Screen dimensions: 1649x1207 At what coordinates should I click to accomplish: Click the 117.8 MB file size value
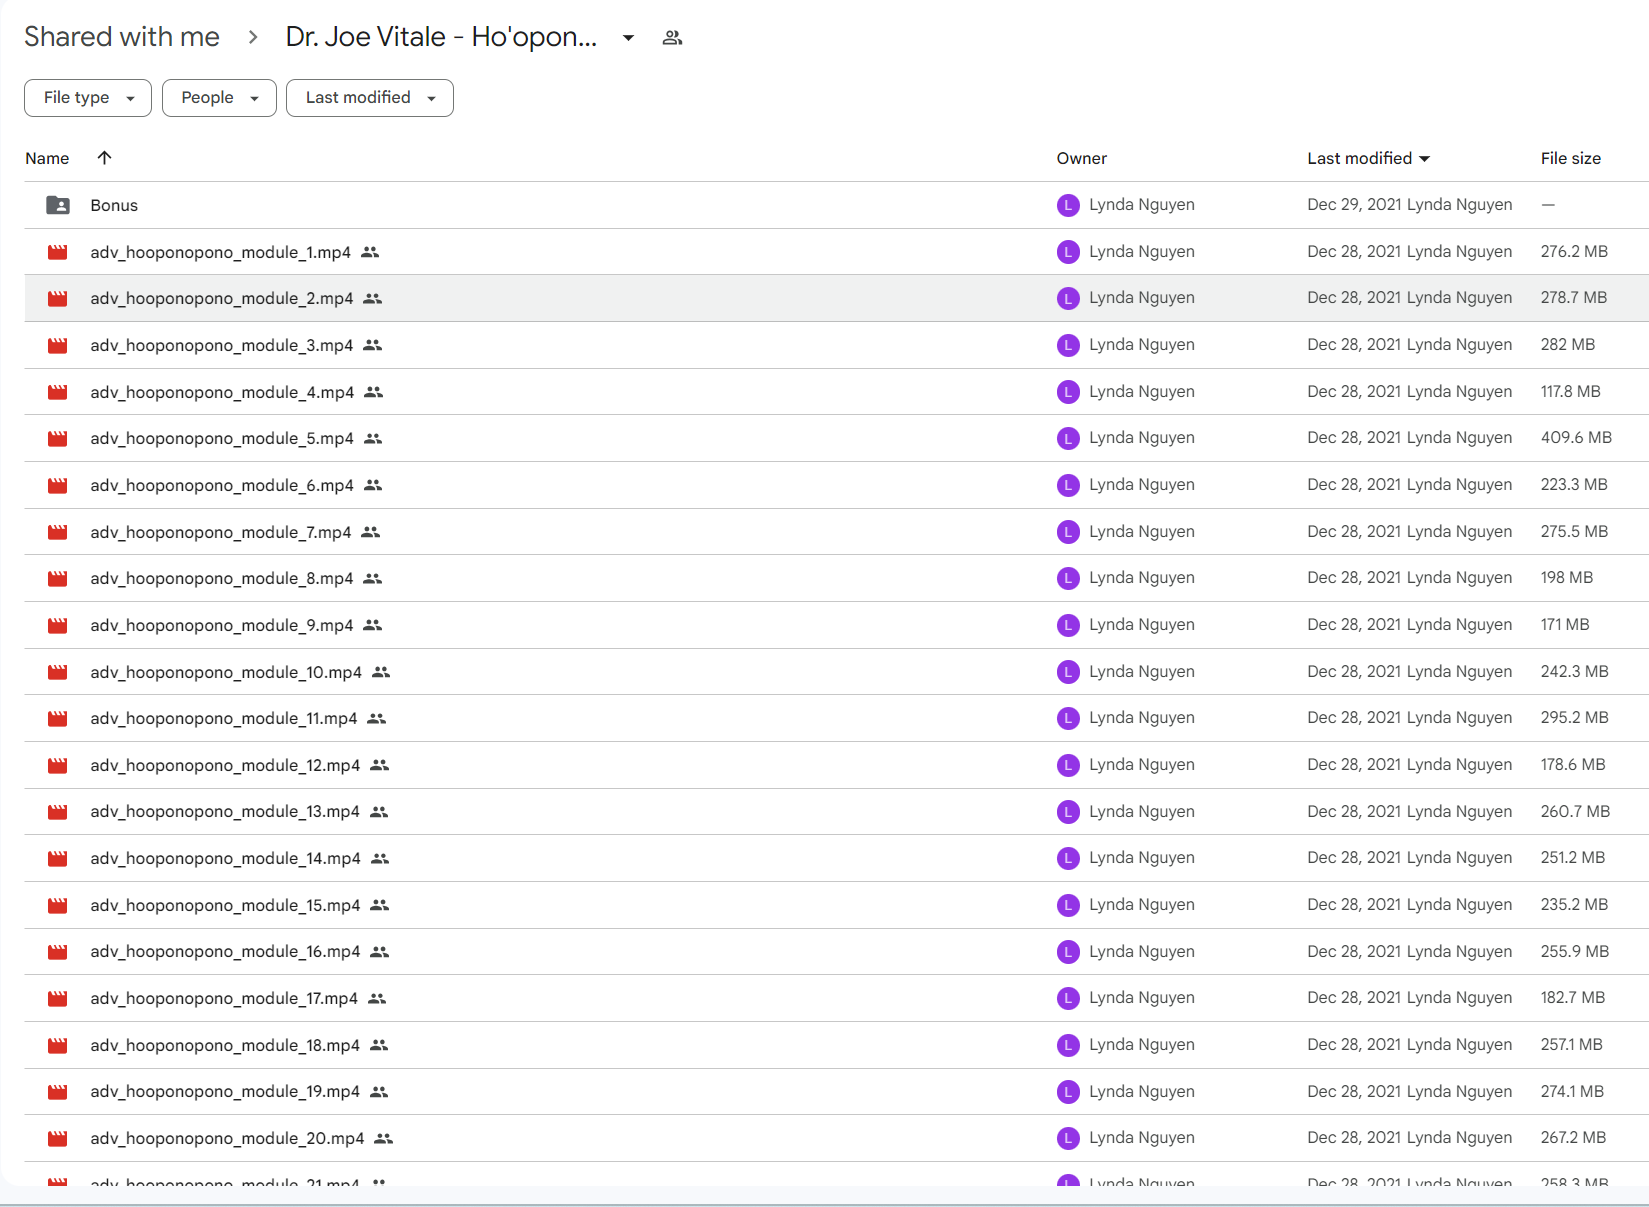(1570, 391)
